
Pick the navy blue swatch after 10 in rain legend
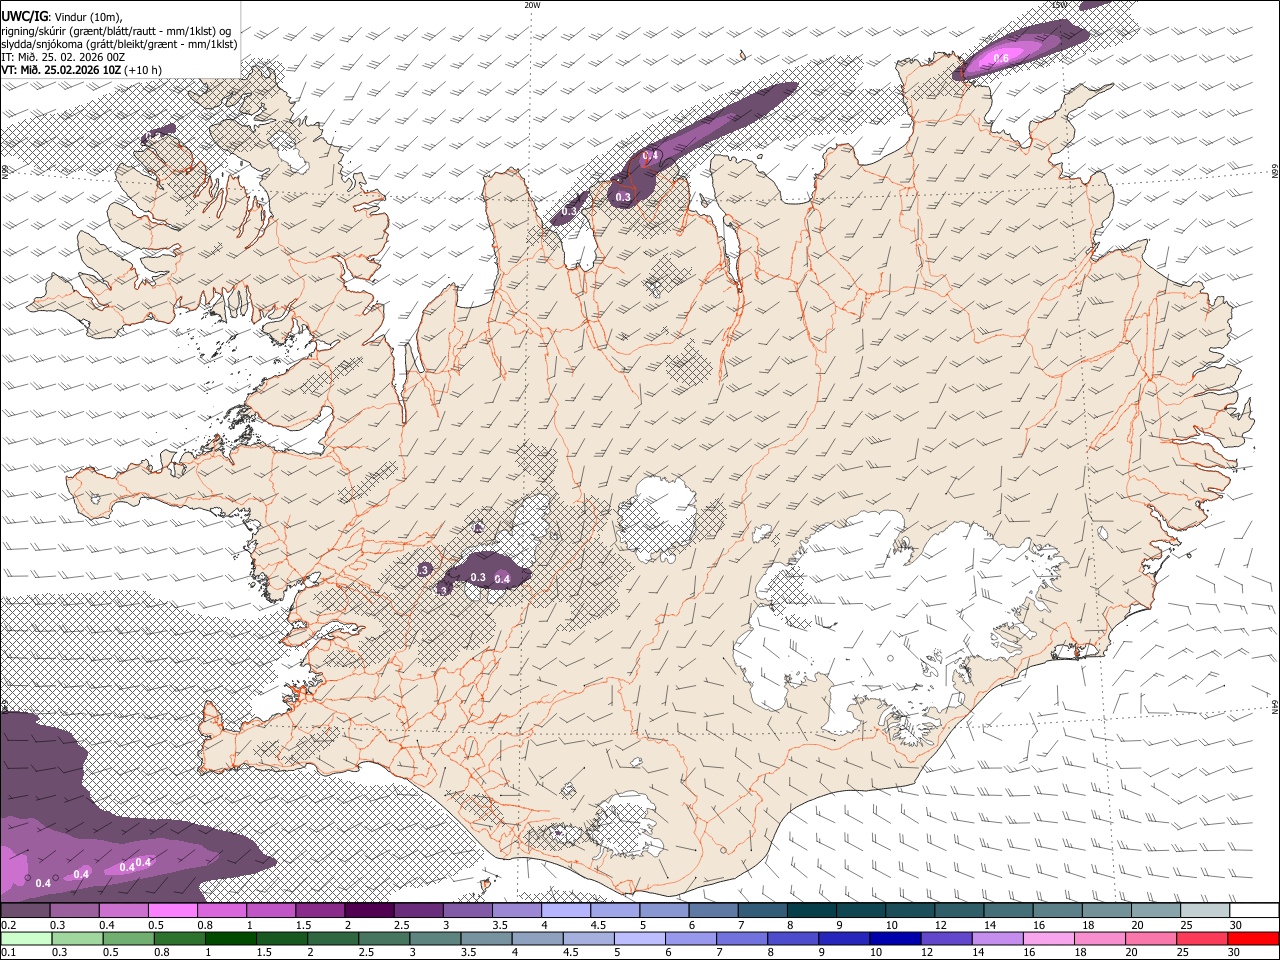pyautogui.click(x=895, y=938)
